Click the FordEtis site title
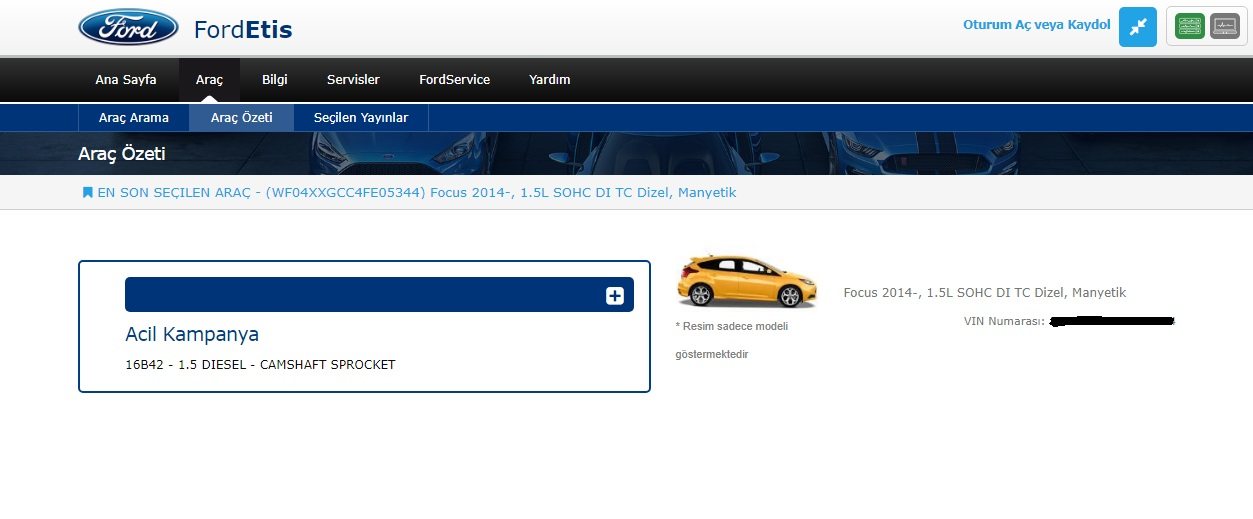The image size is (1253, 519). click(243, 29)
